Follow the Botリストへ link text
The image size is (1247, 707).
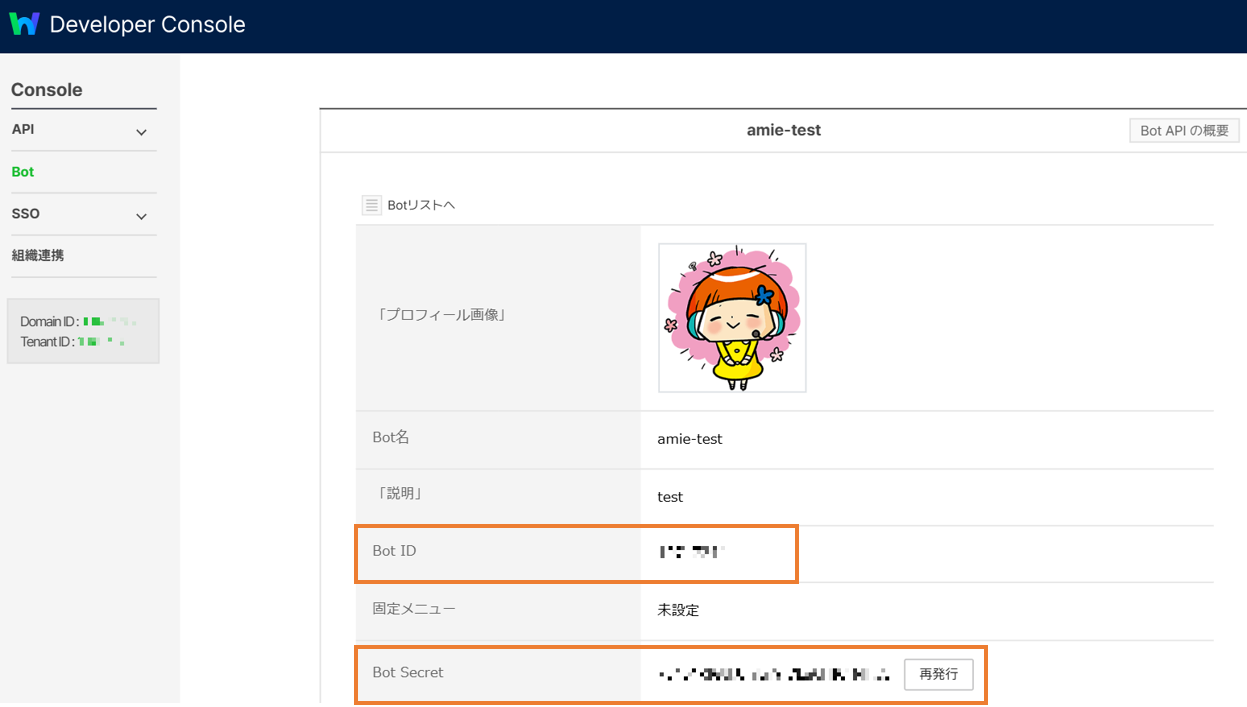421,205
